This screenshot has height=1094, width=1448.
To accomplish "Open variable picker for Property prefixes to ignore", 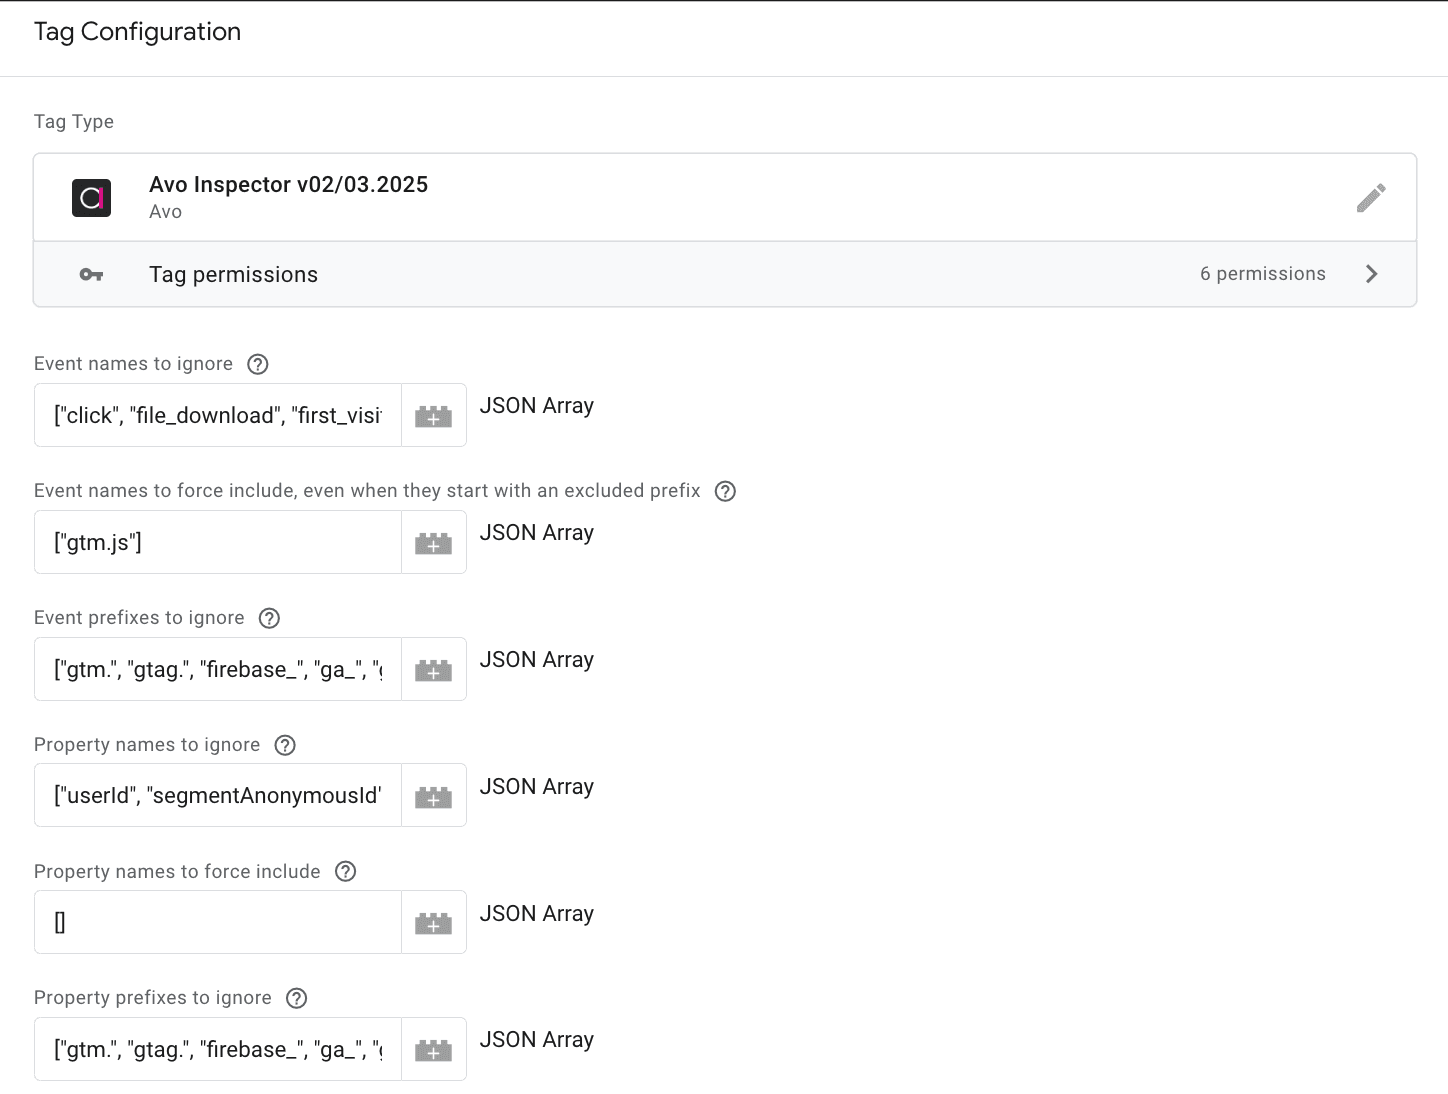I will 433,1049.
